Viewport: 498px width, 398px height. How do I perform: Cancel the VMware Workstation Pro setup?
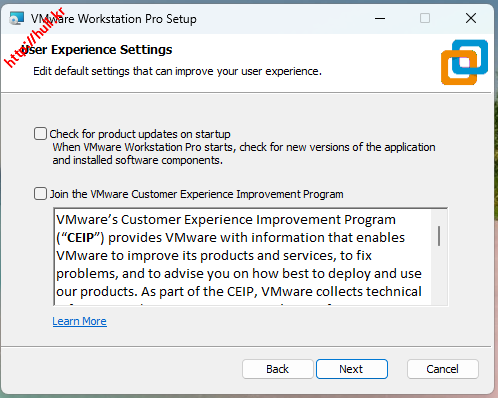443,369
